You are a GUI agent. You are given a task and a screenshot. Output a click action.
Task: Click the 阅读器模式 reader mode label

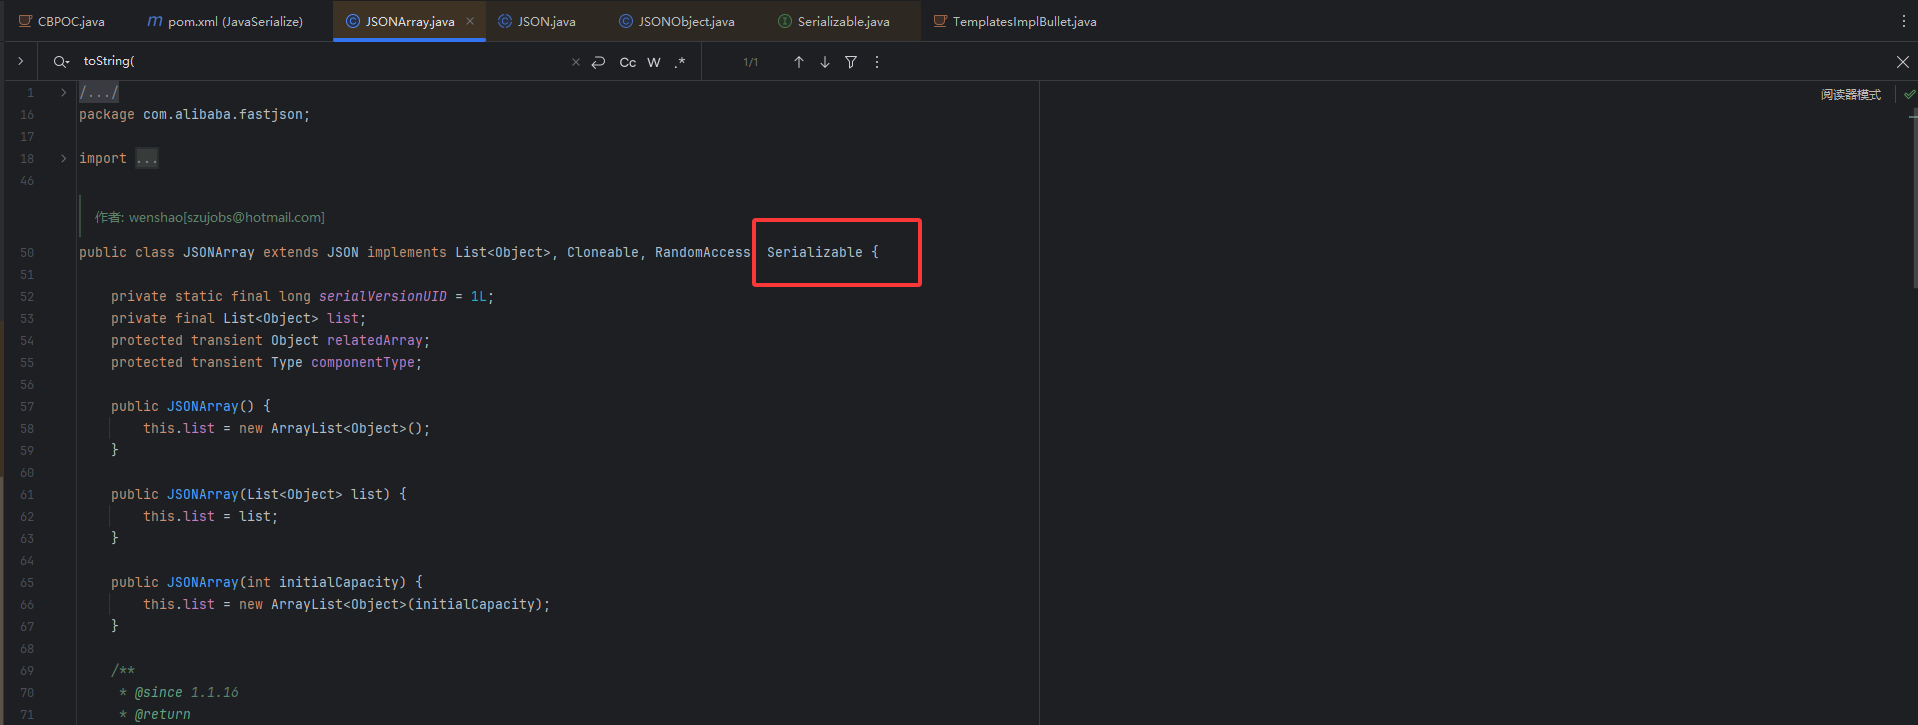coord(1850,94)
